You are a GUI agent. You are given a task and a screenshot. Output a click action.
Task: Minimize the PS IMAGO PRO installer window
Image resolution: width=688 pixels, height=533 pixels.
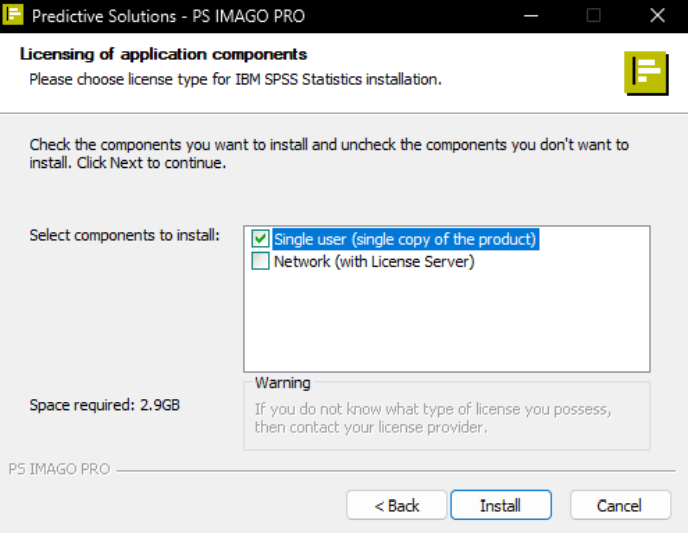pos(531,16)
